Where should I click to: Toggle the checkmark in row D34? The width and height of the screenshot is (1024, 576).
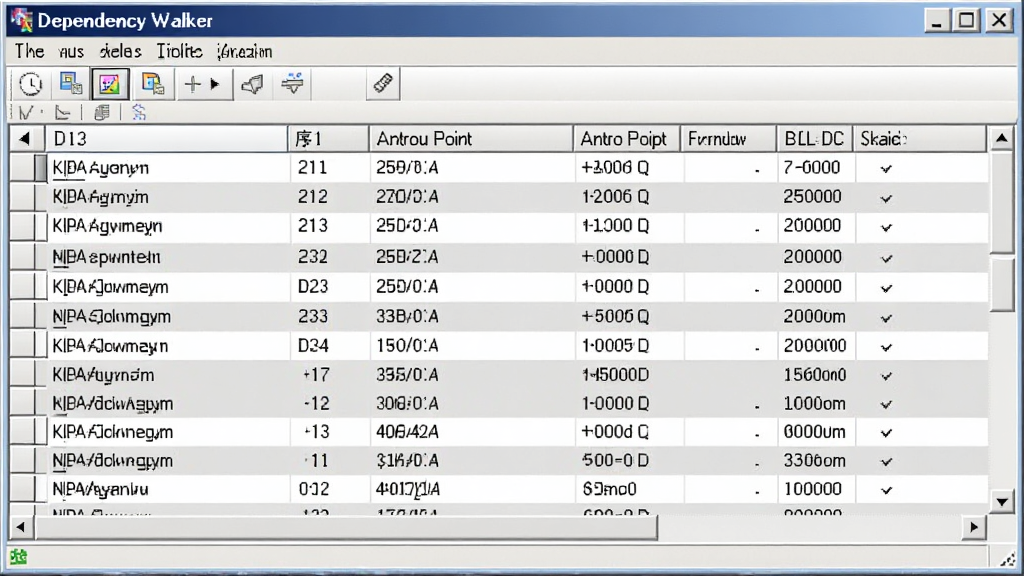(886, 347)
